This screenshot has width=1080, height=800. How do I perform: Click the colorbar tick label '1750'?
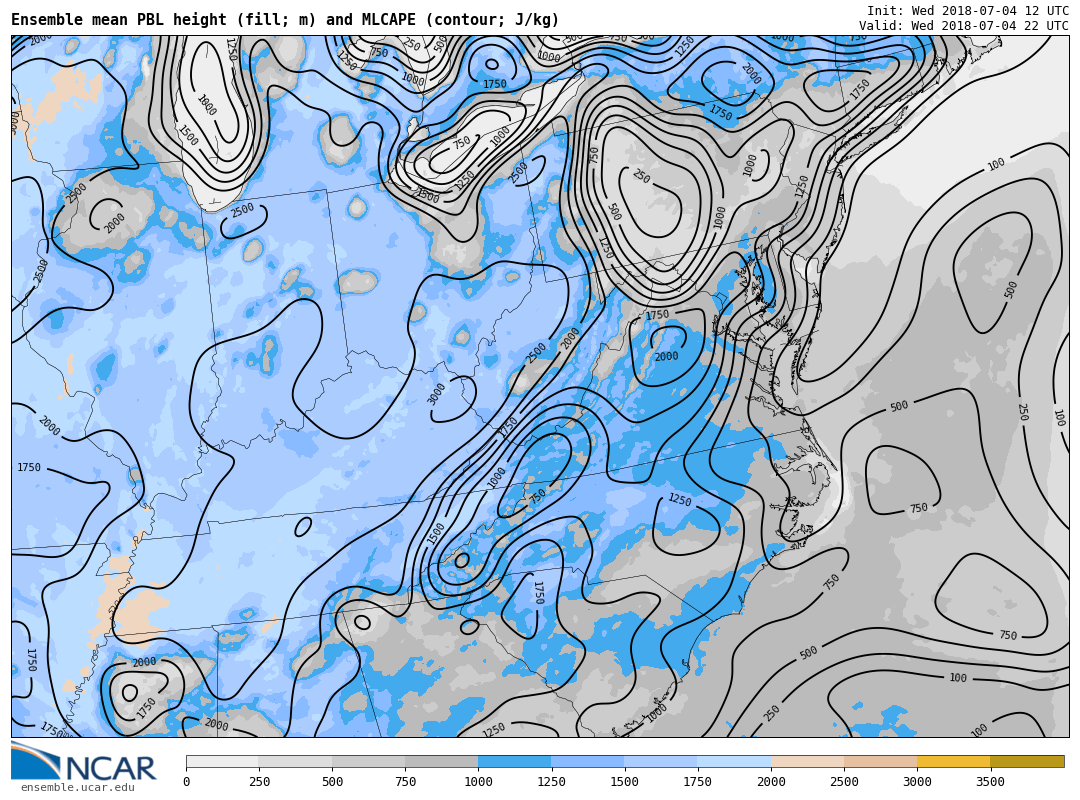point(698,781)
